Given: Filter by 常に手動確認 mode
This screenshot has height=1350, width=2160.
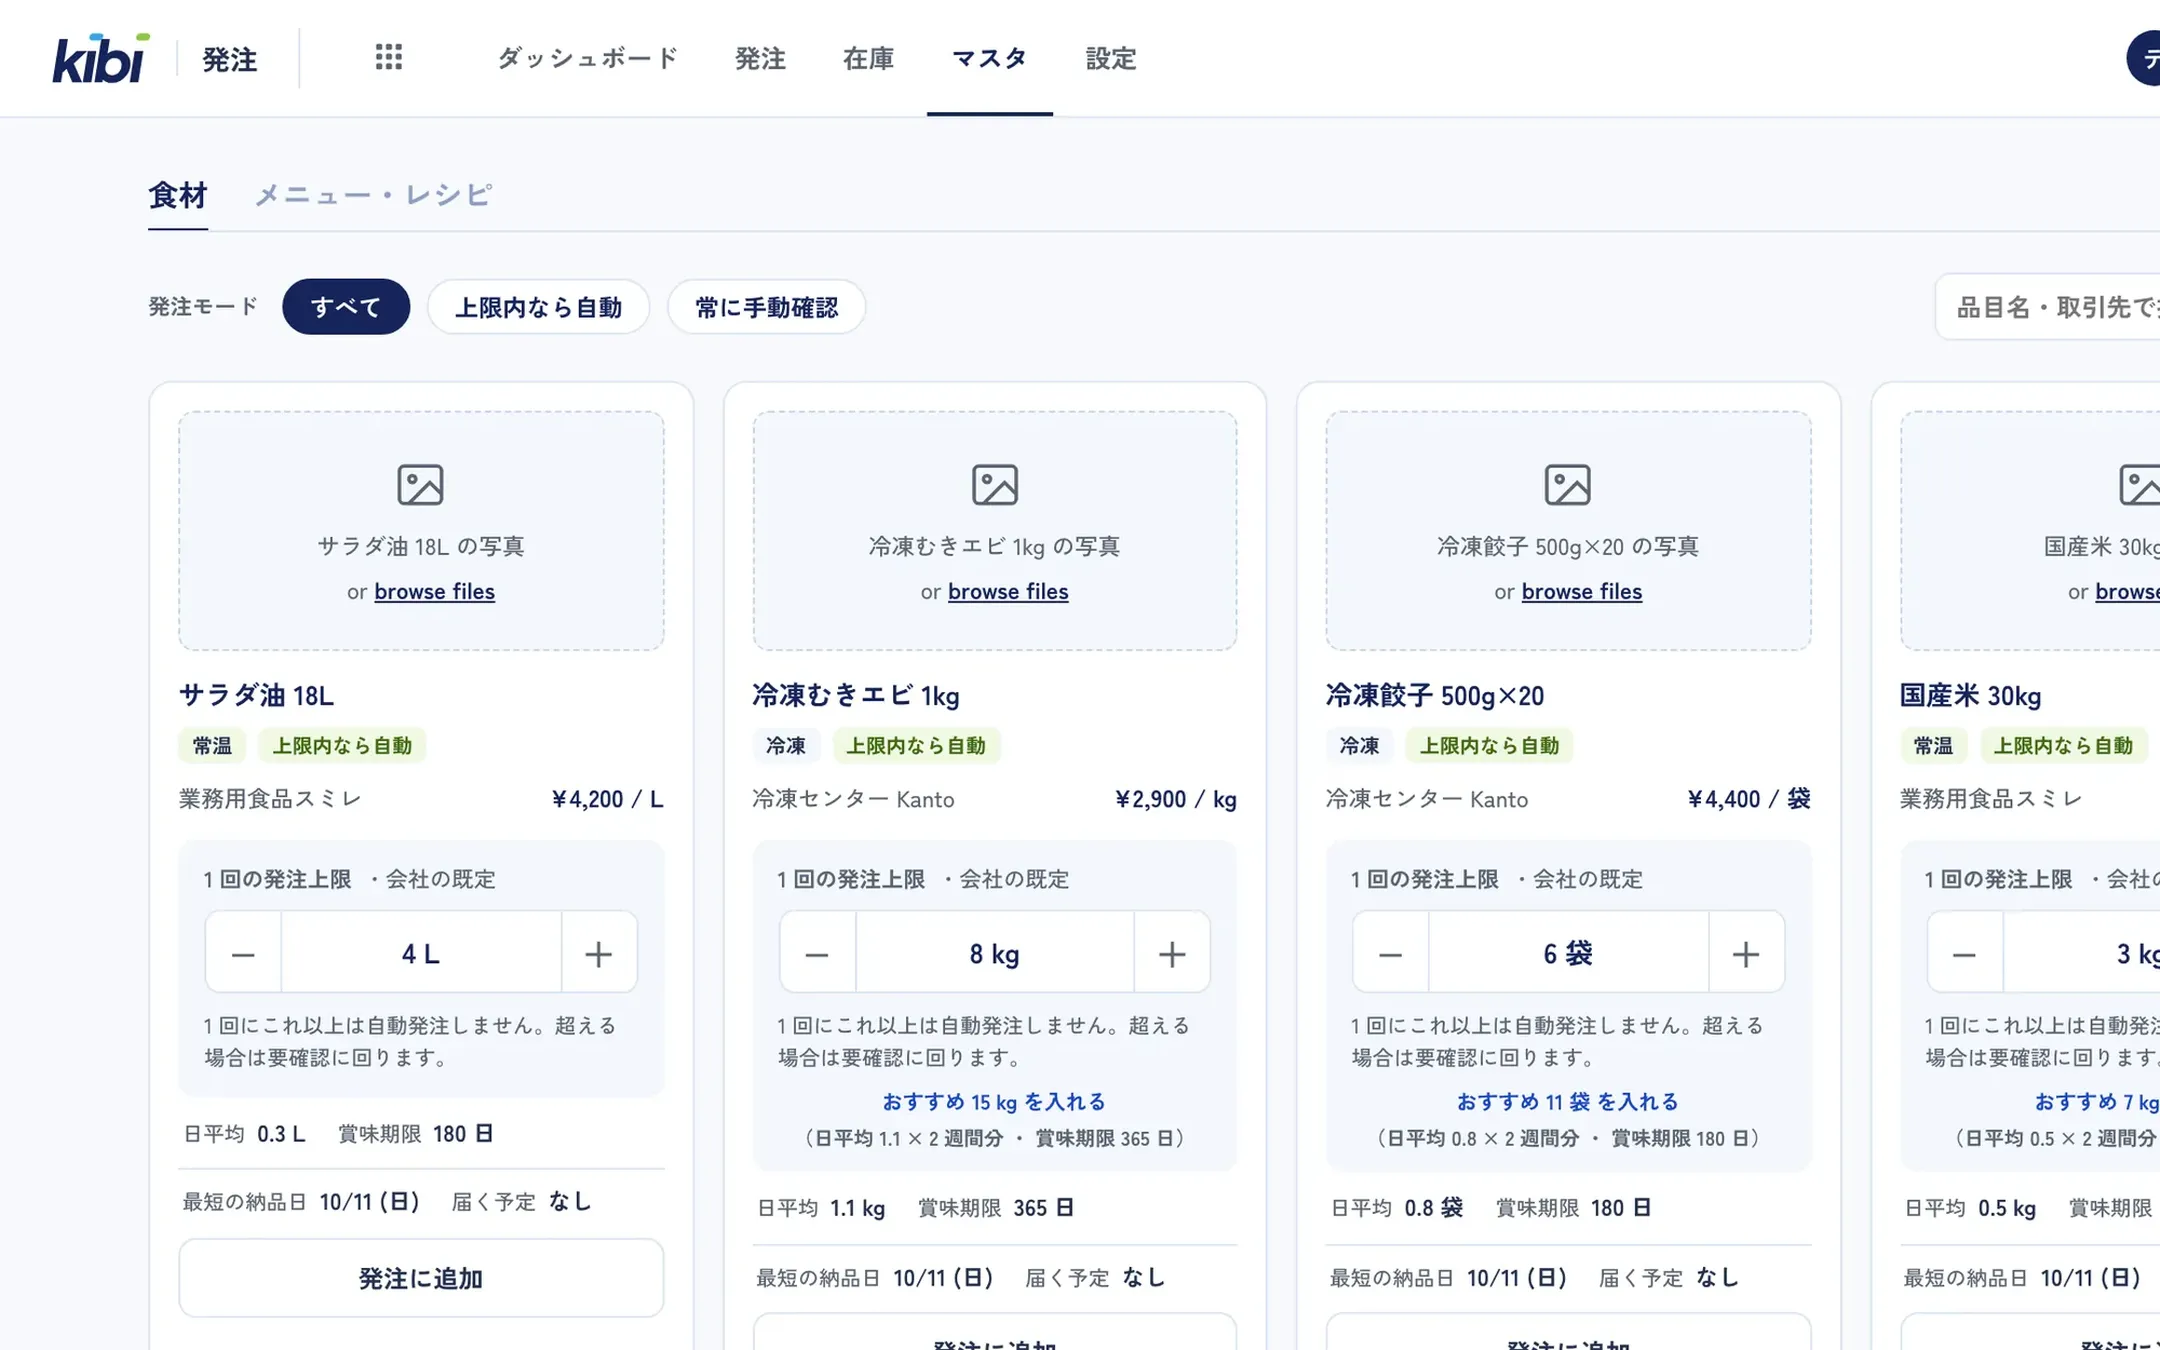Looking at the screenshot, I should (766, 307).
